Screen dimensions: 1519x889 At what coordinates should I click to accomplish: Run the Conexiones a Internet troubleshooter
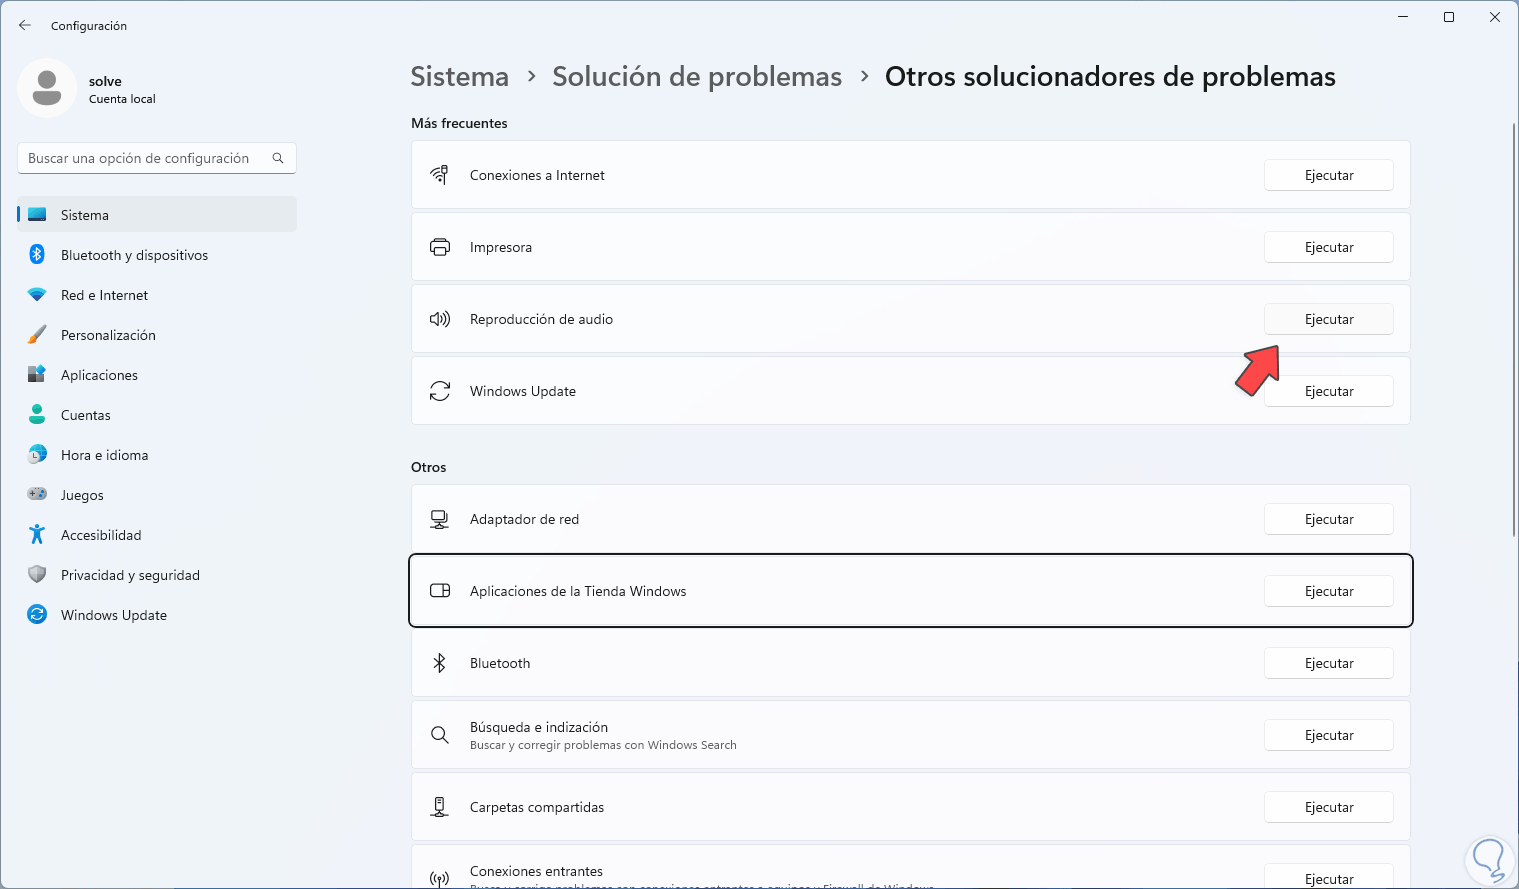pos(1328,175)
